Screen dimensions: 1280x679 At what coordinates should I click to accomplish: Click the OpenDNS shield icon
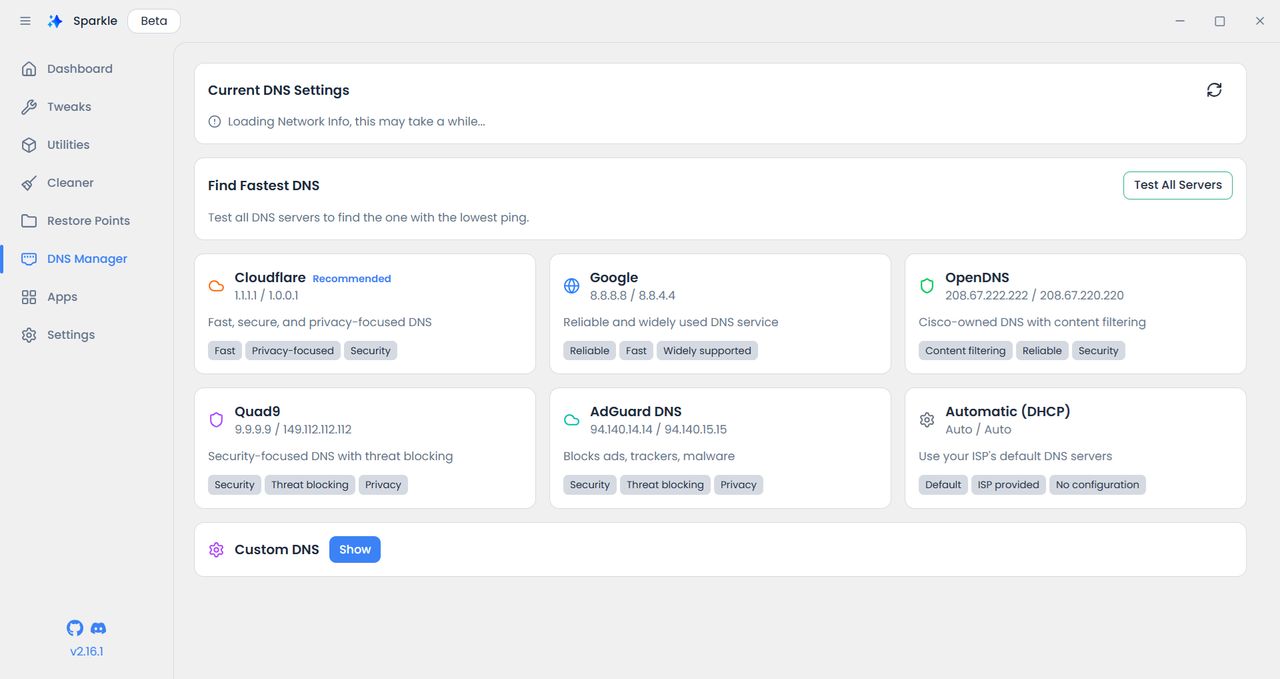(x=927, y=286)
